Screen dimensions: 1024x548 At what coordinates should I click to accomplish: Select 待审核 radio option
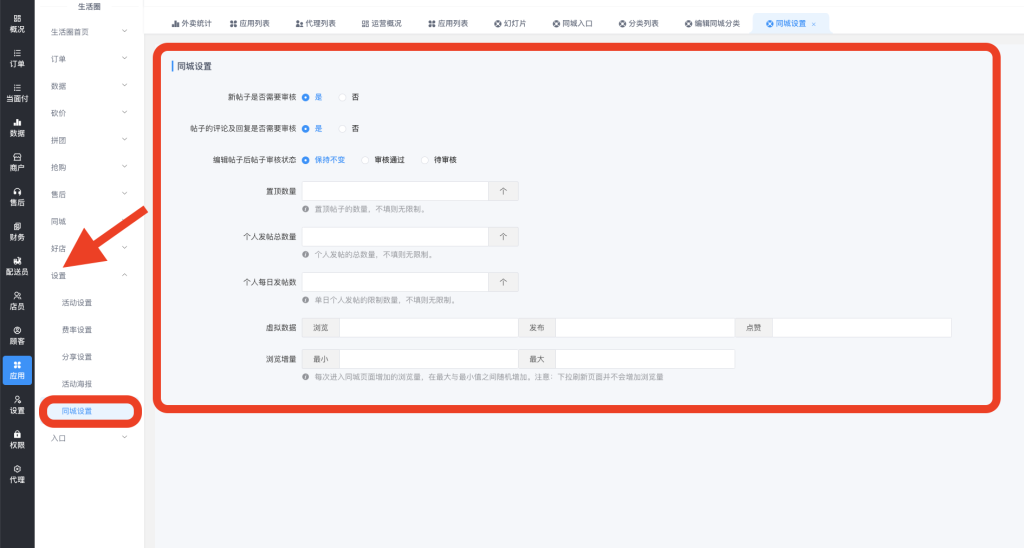[x=425, y=160]
